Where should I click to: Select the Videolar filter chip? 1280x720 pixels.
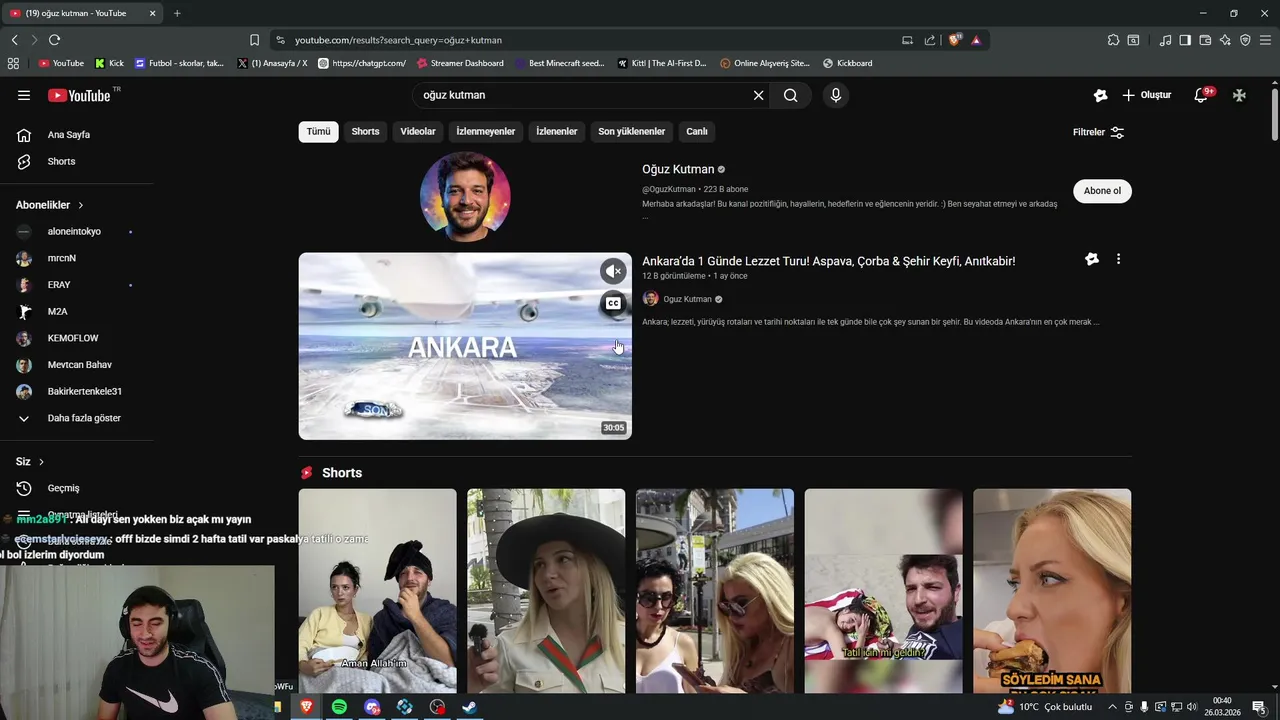pyautogui.click(x=418, y=131)
